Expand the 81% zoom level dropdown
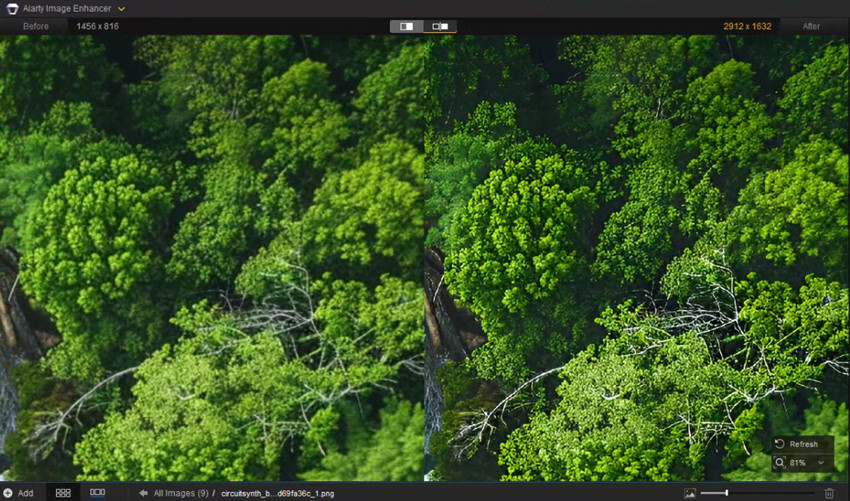This screenshot has width=850, height=501. (x=822, y=463)
